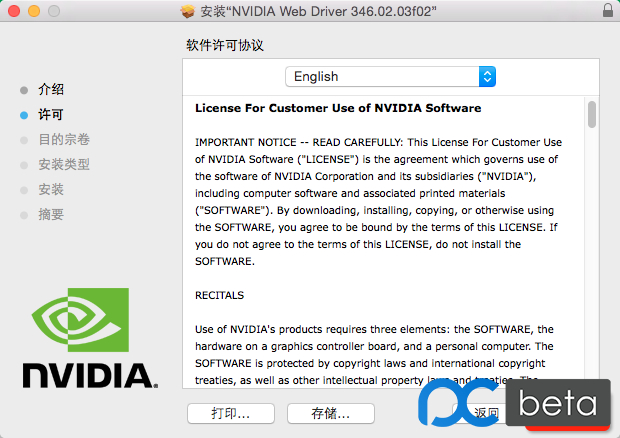
Task: Select the 许可 step in the sidebar
Action: [x=51, y=115]
